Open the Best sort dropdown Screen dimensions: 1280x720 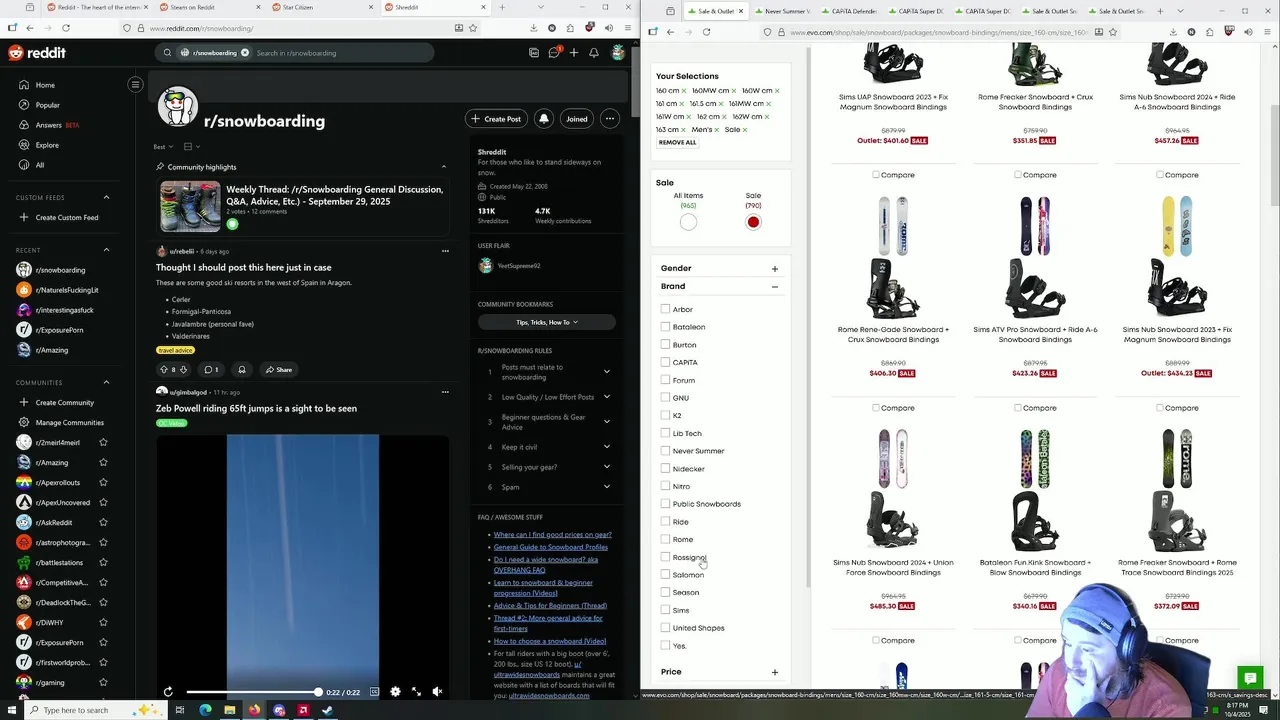162,147
